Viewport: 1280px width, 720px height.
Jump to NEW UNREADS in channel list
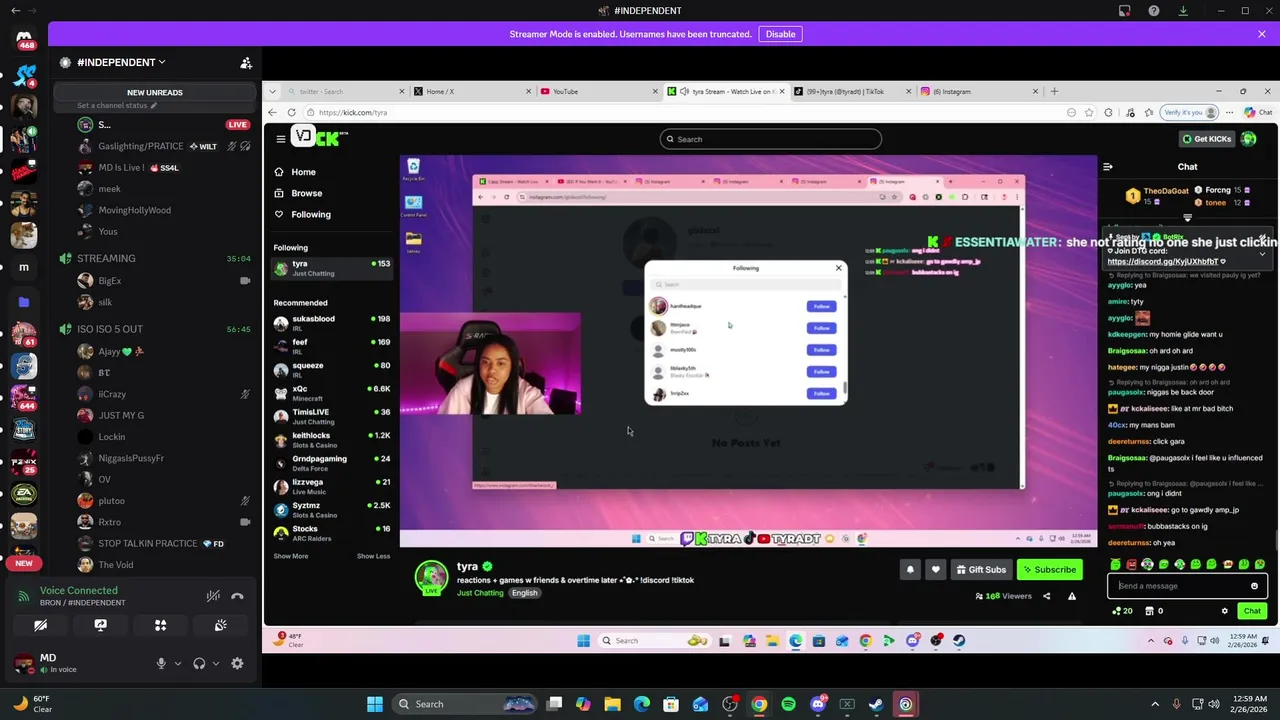pyautogui.click(x=155, y=92)
